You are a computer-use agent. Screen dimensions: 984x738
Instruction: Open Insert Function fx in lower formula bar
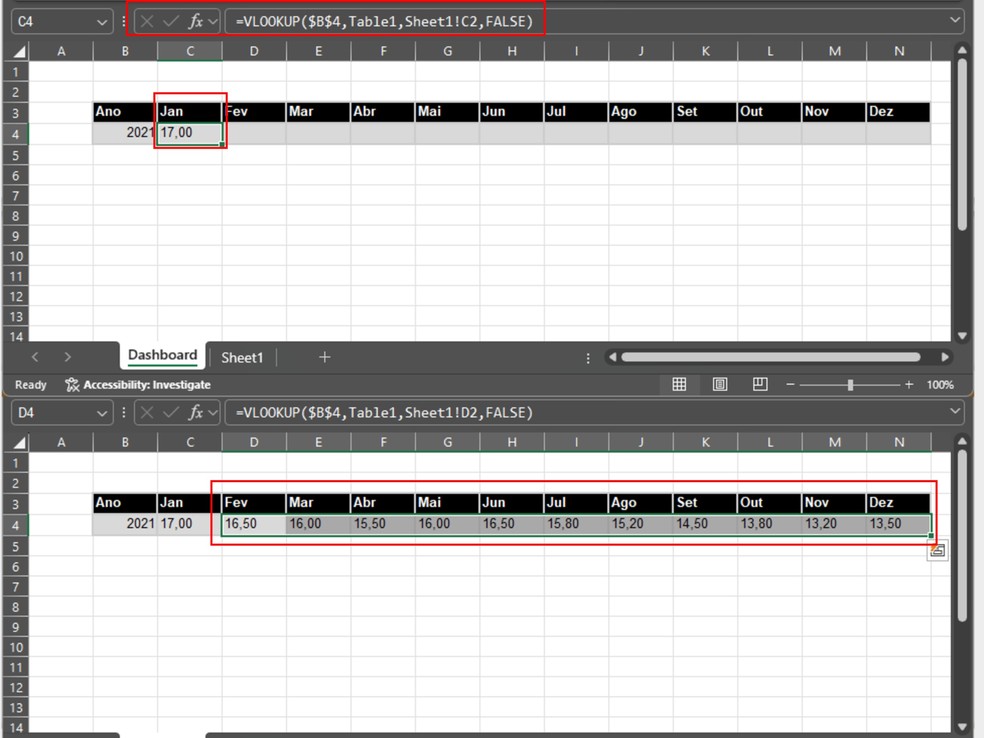[x=196, y=412]
